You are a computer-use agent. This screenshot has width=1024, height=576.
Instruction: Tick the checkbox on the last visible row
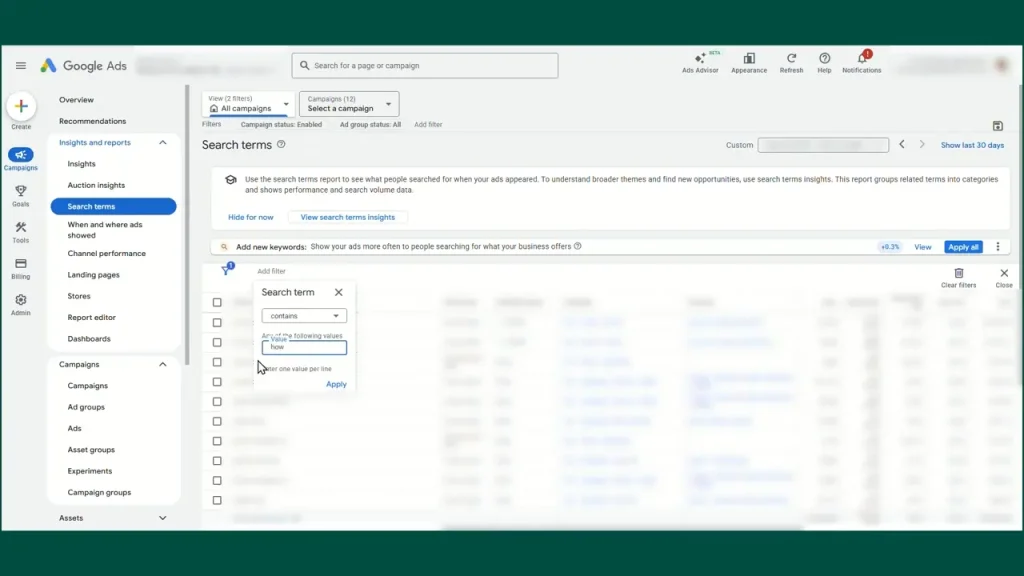point(217,500)
